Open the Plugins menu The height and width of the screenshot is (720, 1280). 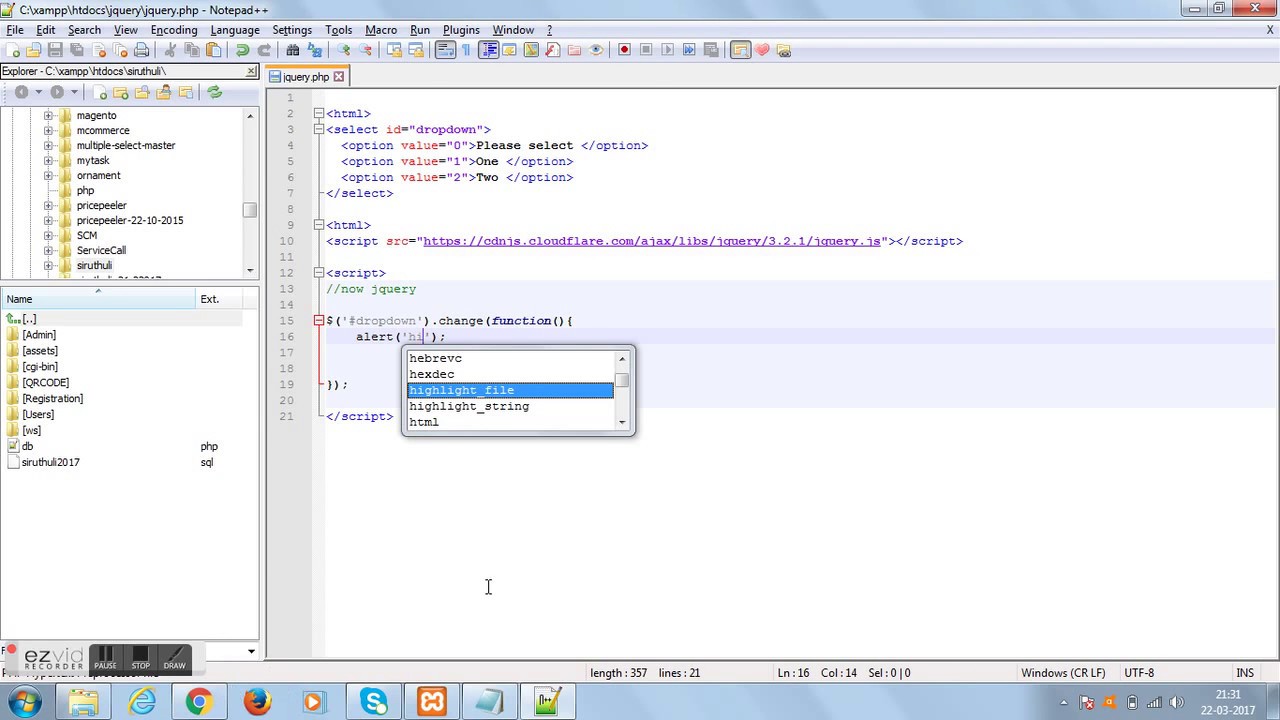point(461,30)
